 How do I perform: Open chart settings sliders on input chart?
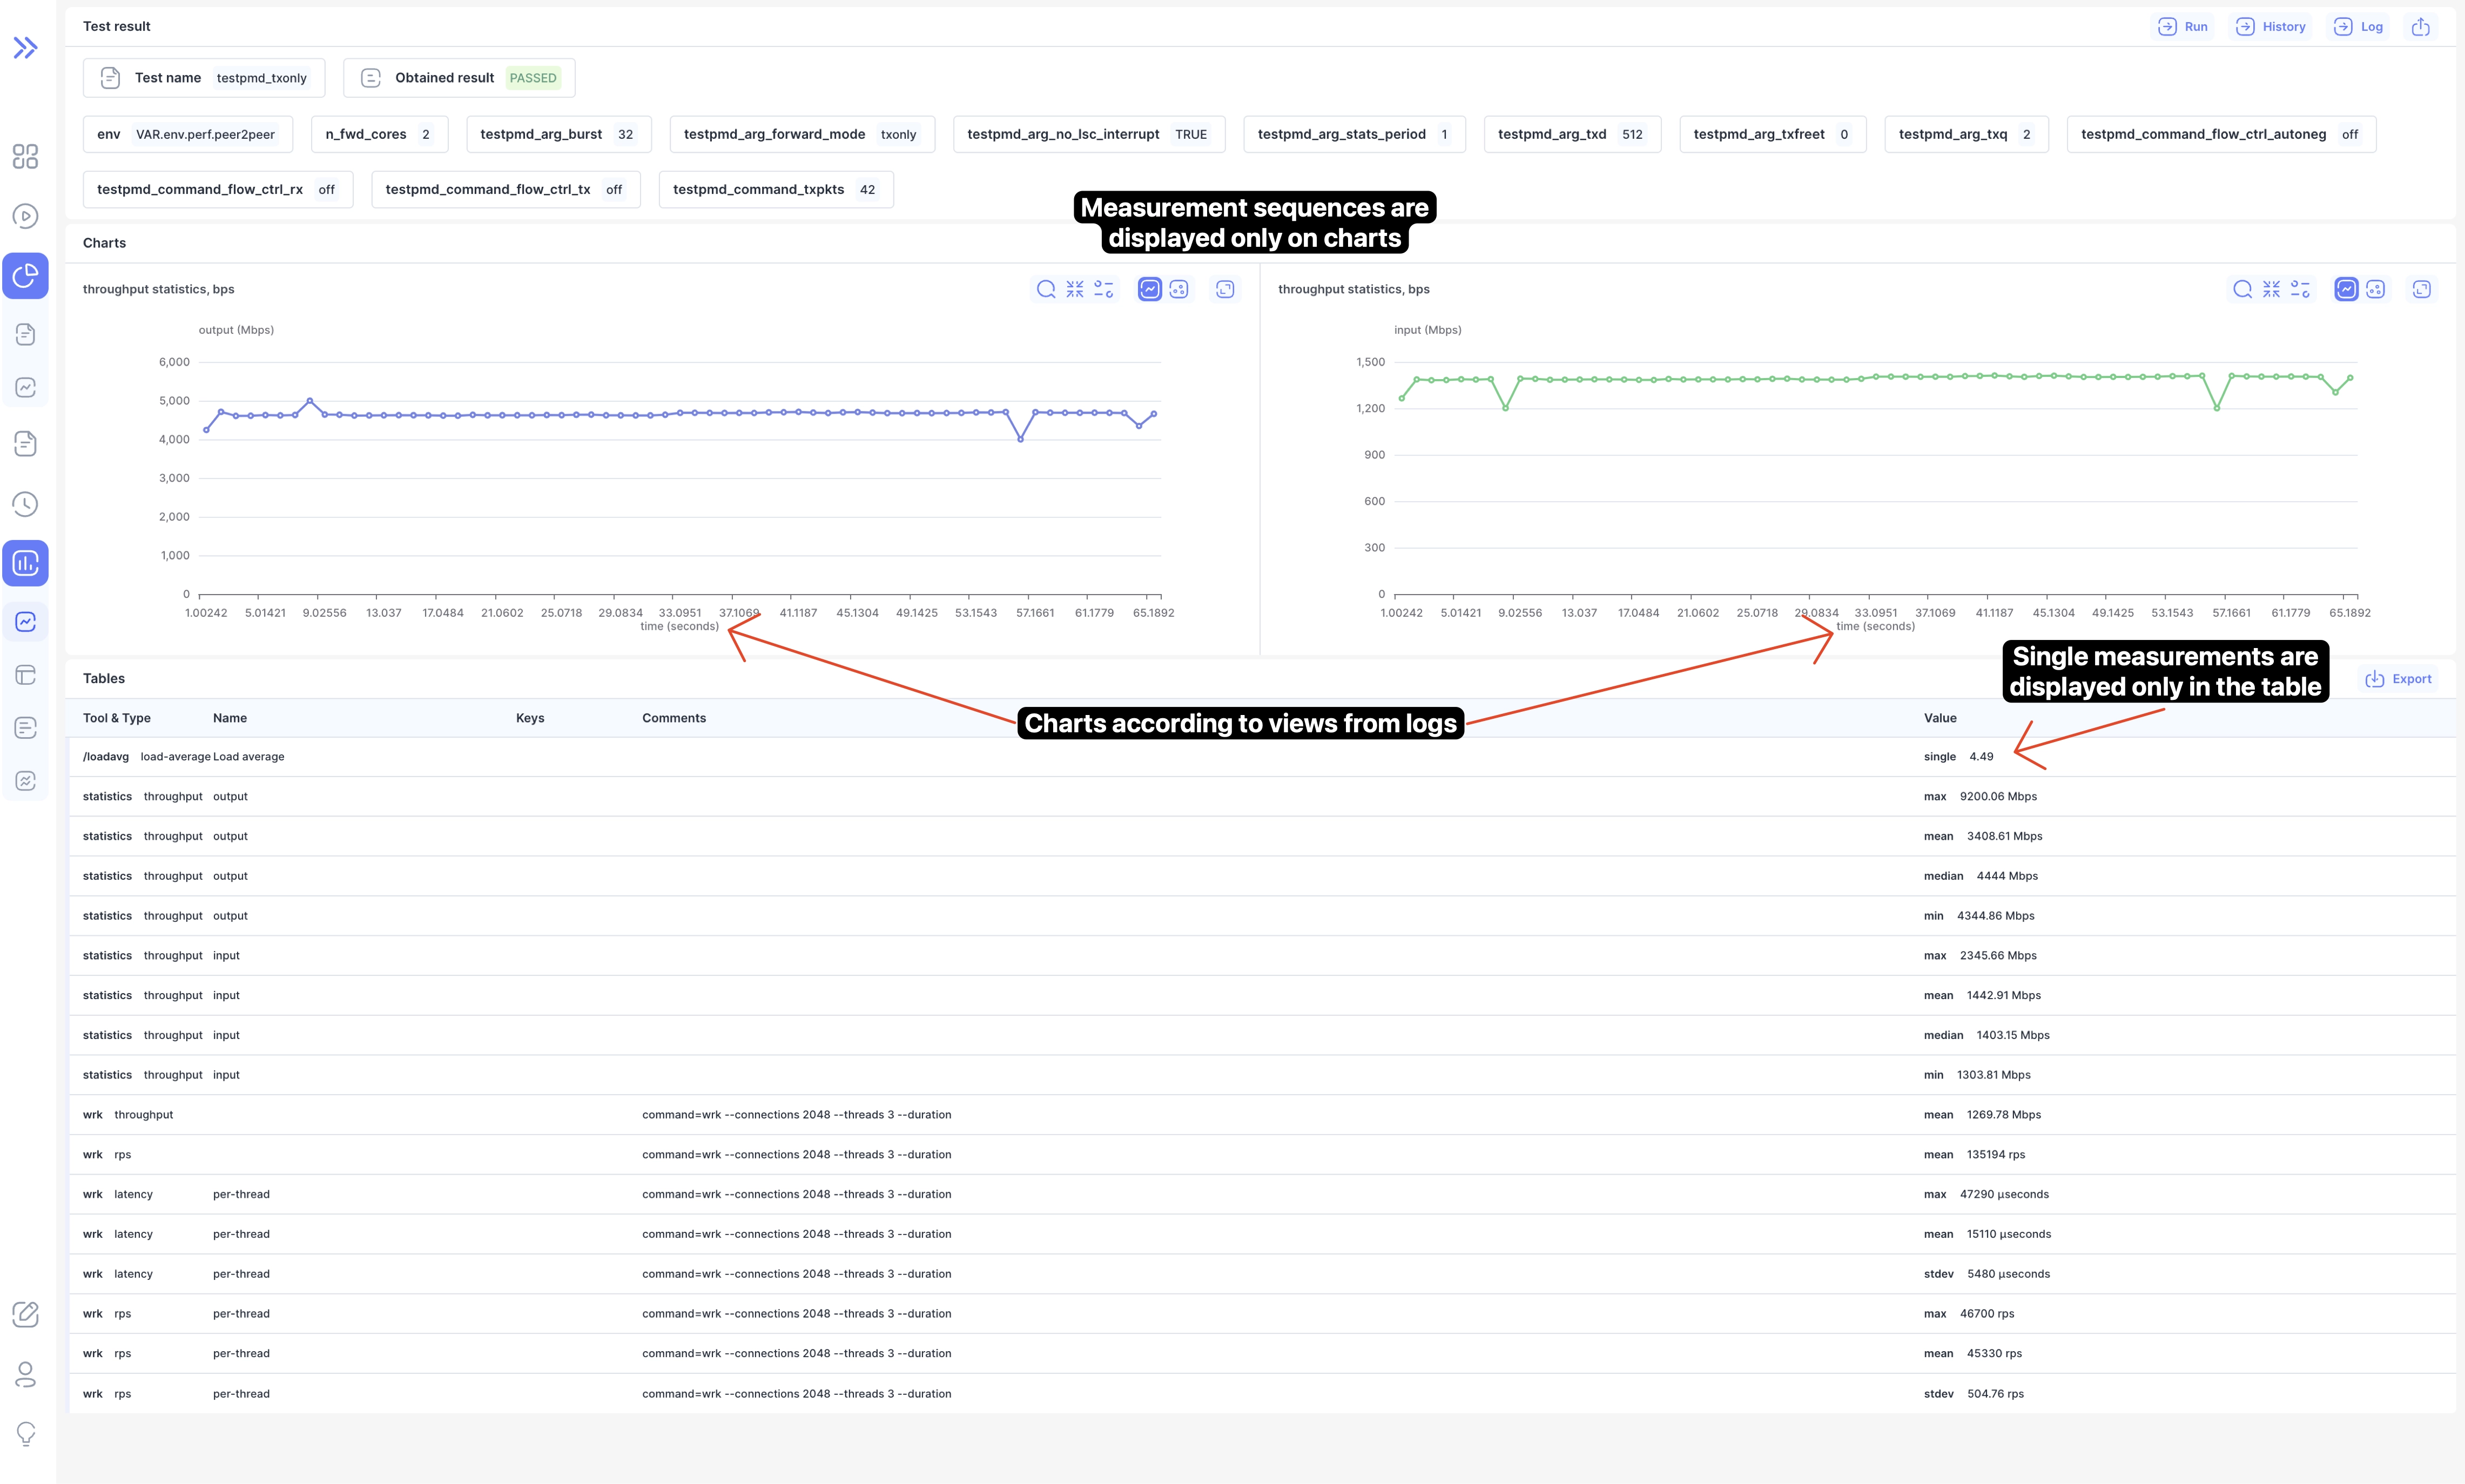pyautogui.click(x=2300, y=289)
